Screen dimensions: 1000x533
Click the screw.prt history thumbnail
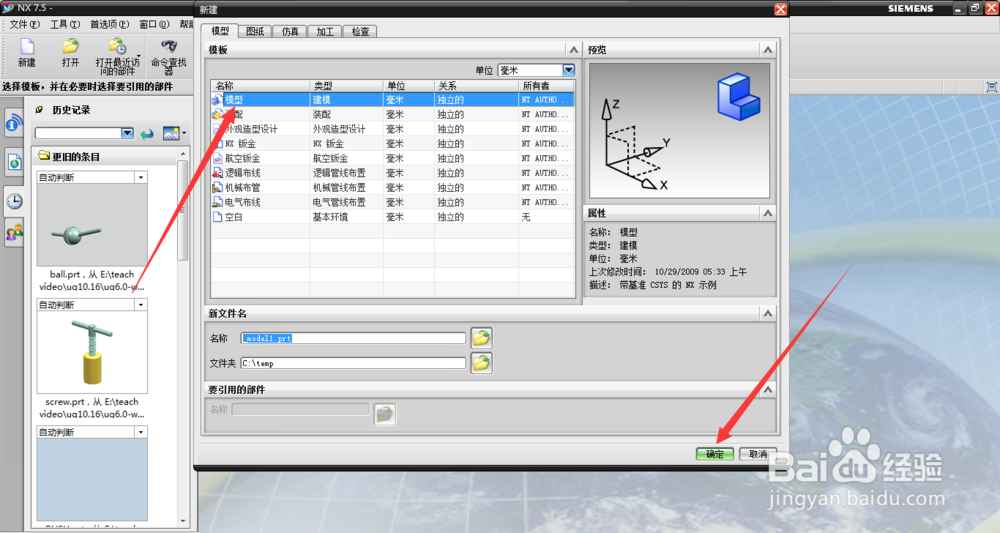tap(92, 352)
